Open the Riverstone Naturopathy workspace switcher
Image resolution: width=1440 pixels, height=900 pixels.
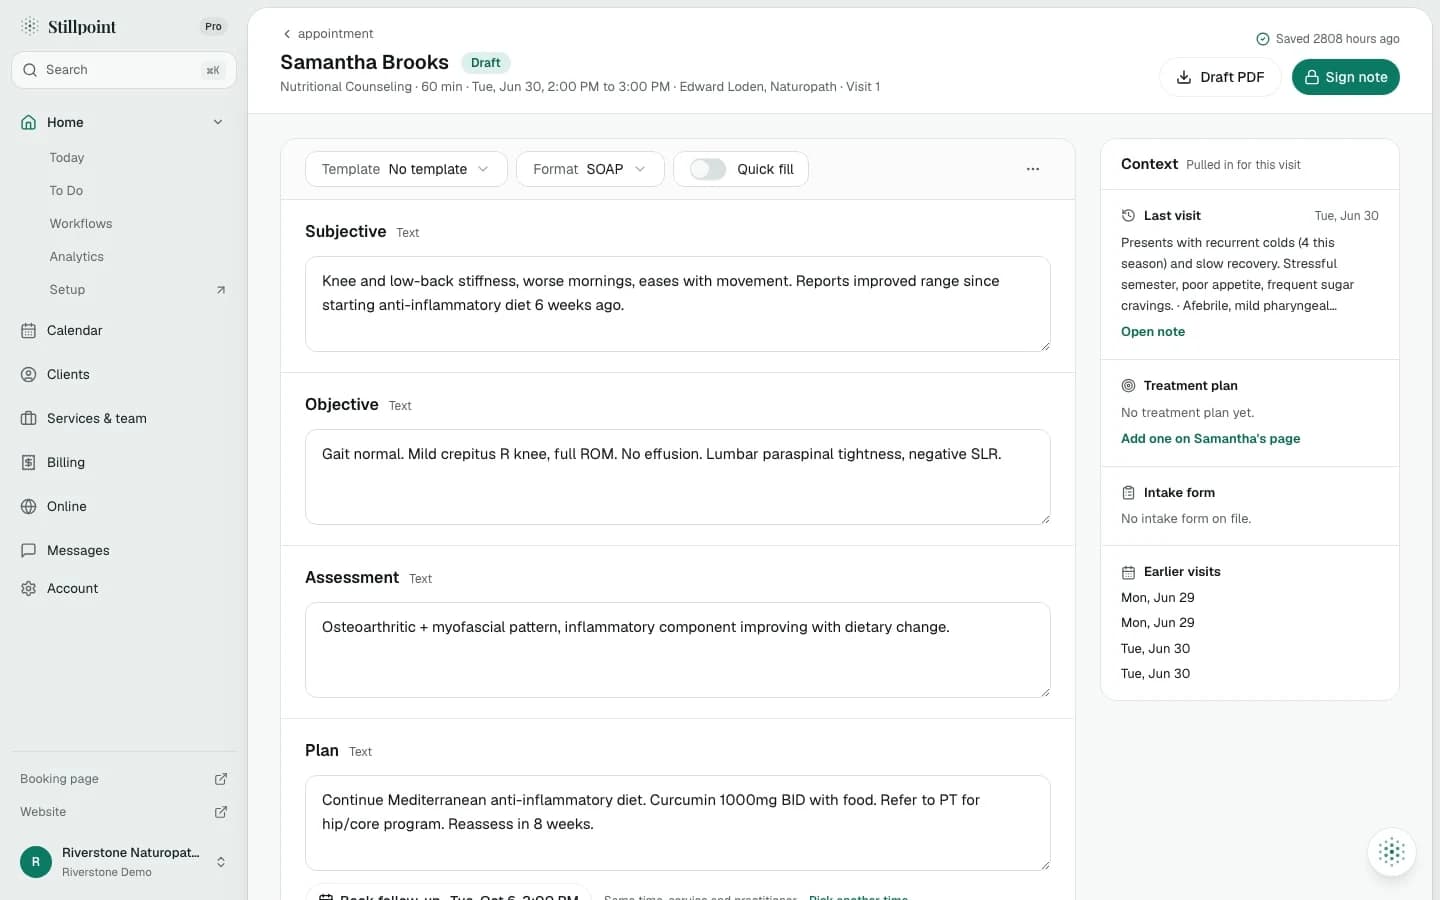click(124, 861)
